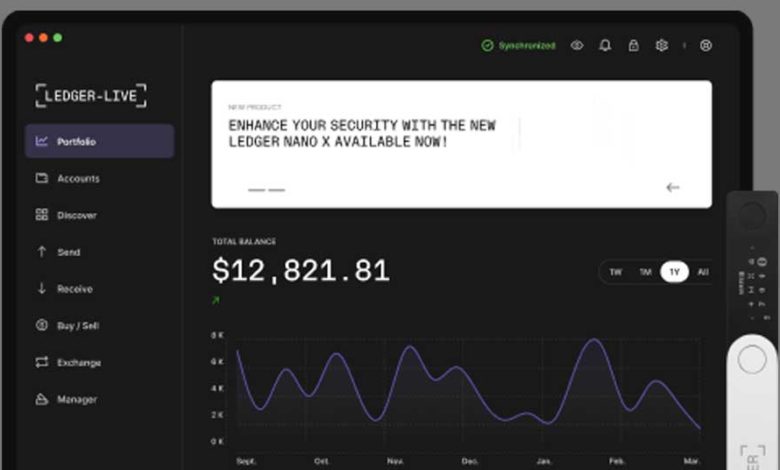Toggle the eye icon to hide balances
Image resolution: width=780 pixels, height=470 pixels.
[x=577, y=45]
